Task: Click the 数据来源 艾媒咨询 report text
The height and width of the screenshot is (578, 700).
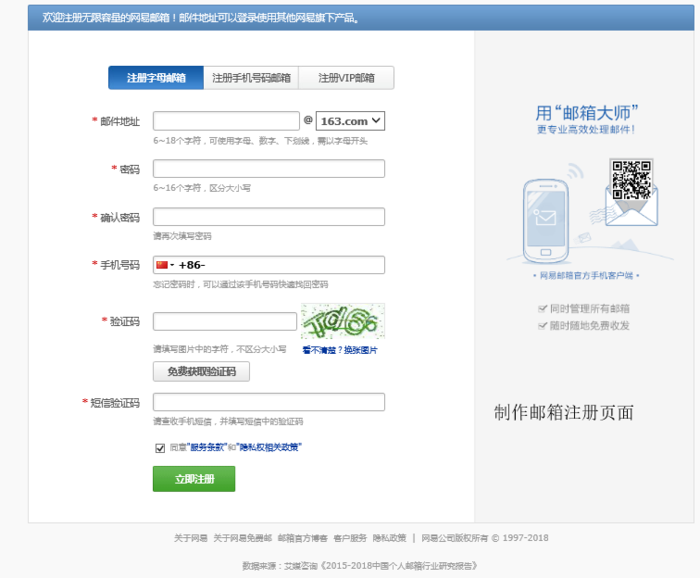Action: (x=360, y=566)
